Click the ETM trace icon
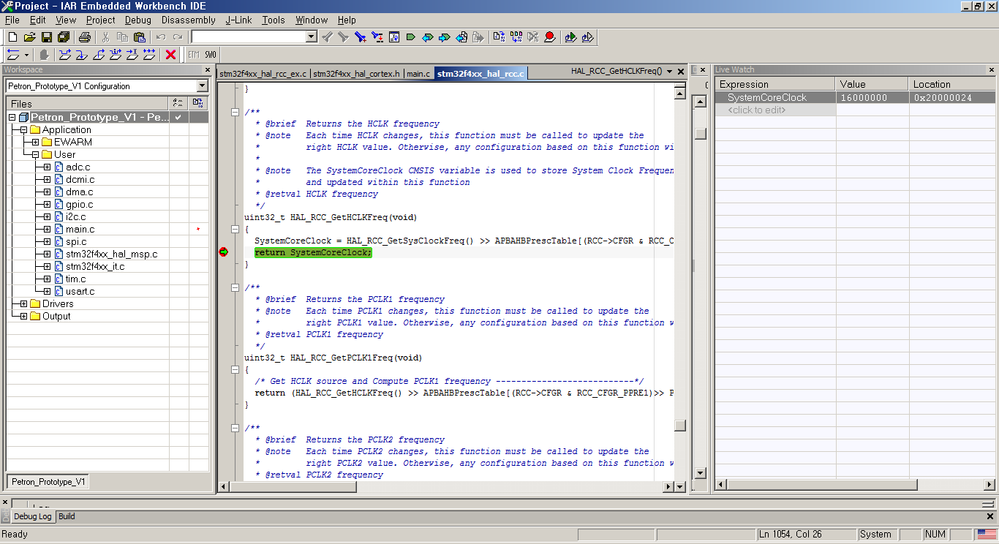This screenshot has height=544, width=999. click(x=194, y=55)
